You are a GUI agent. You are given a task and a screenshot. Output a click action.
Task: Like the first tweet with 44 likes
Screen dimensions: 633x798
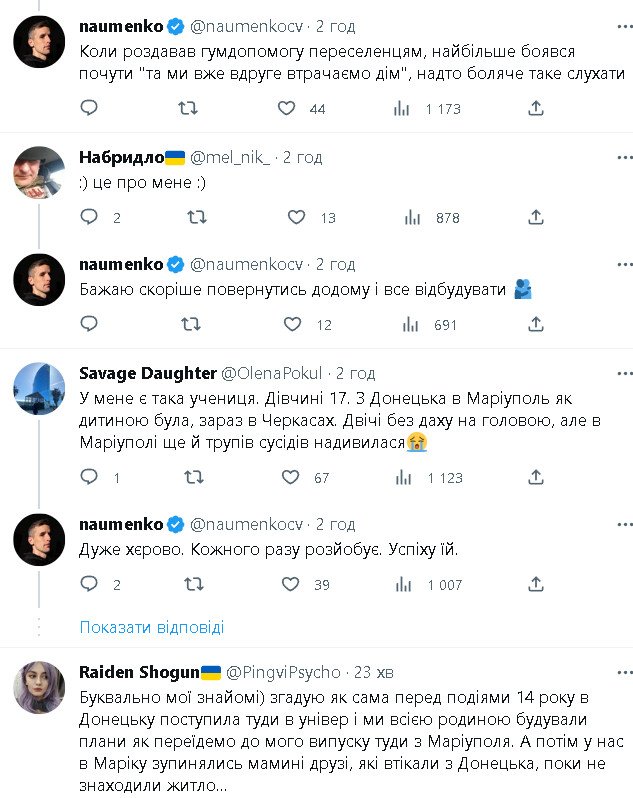click(286, 108)
